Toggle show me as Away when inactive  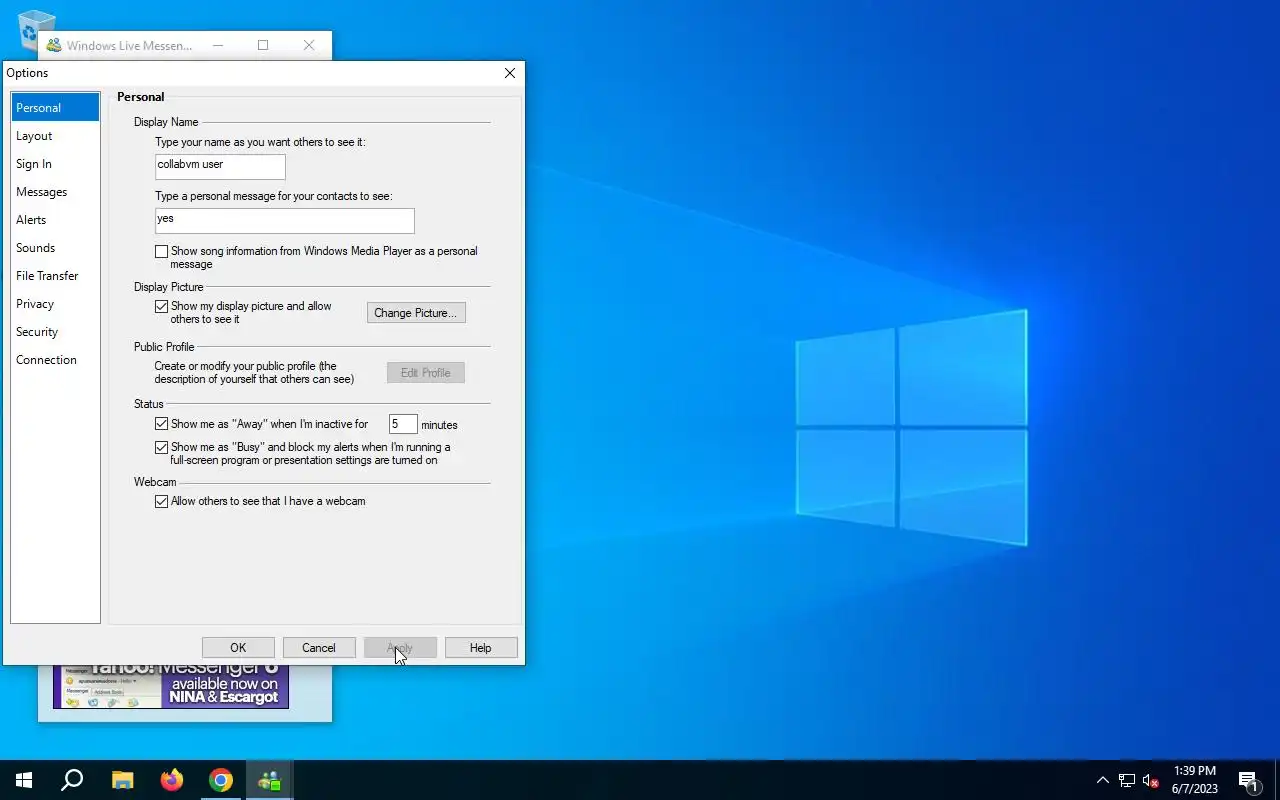click(x=161, y=425)
